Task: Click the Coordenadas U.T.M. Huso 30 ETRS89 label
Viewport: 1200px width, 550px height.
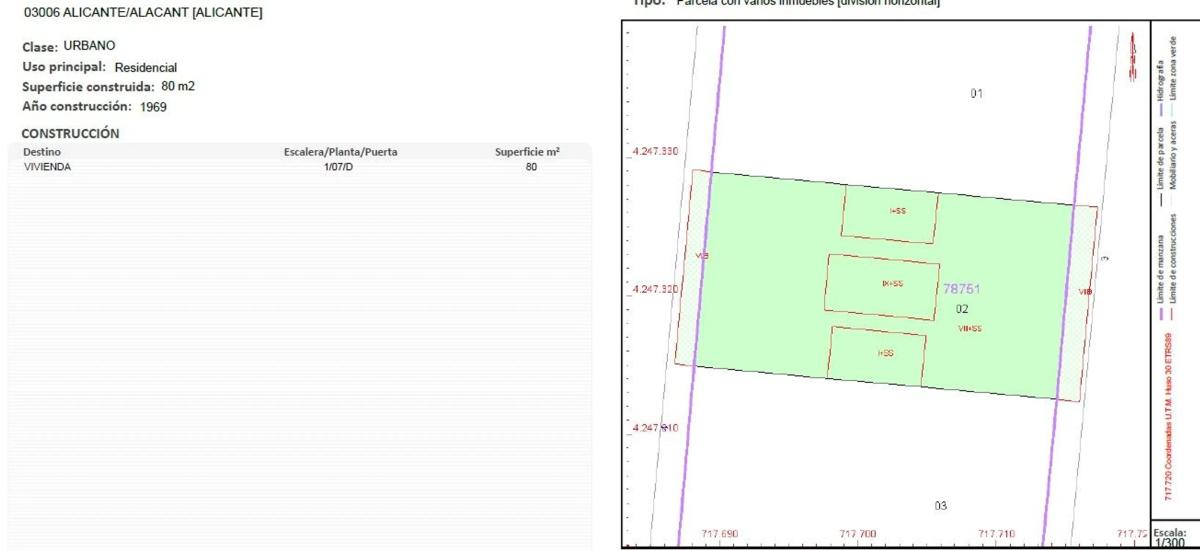Action: click(1168, 419)
